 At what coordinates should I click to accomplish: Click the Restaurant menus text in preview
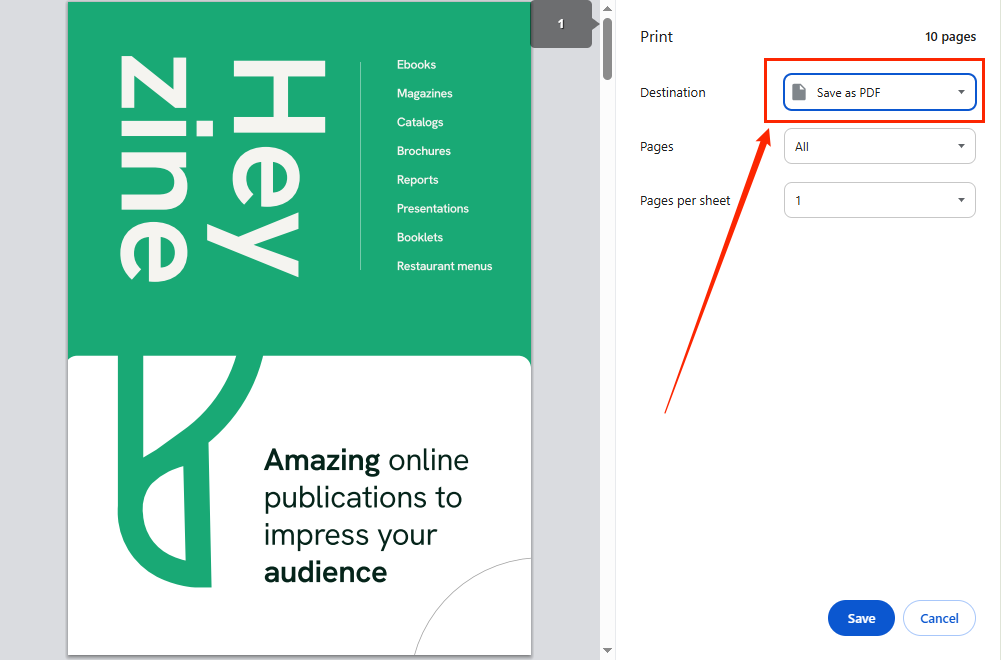coord(444,266)
